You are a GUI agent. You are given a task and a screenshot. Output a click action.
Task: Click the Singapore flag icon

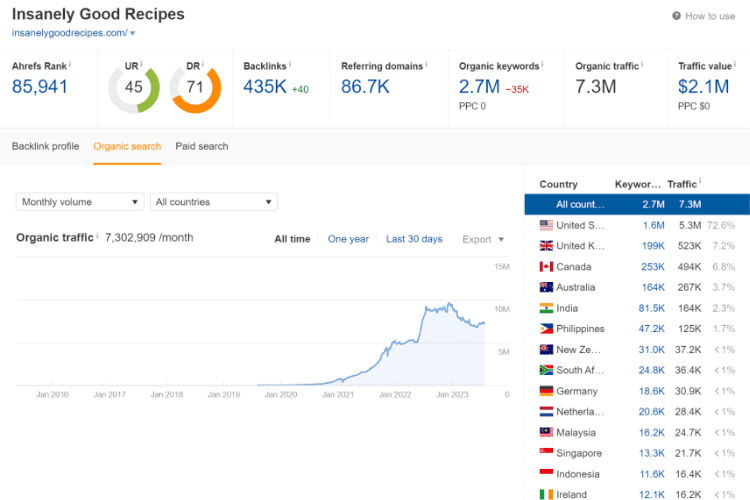(546, 453)
